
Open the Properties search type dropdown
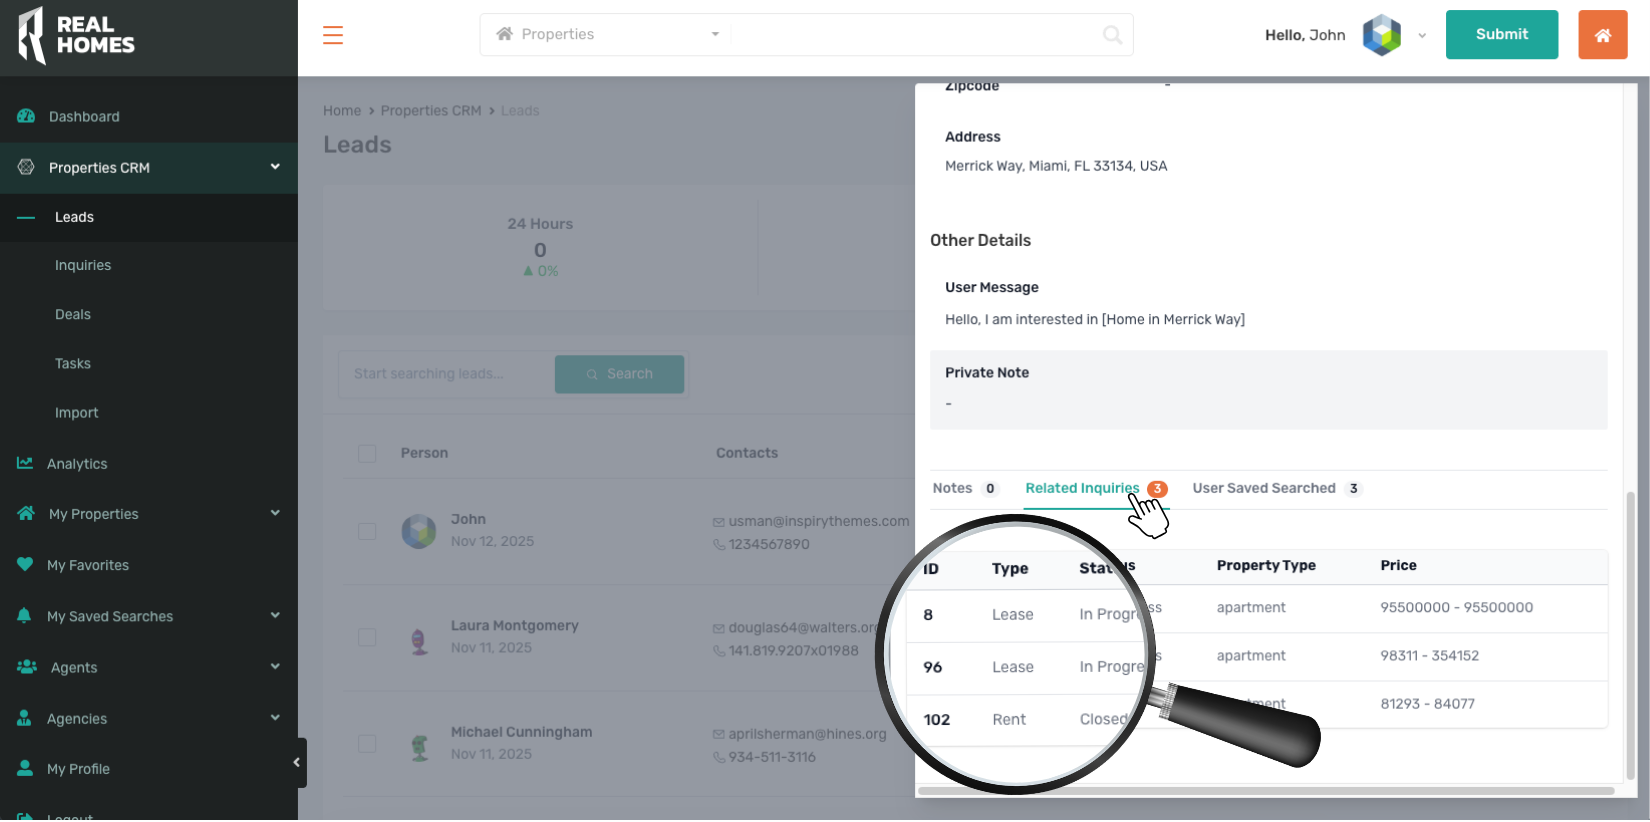[607, 35]
